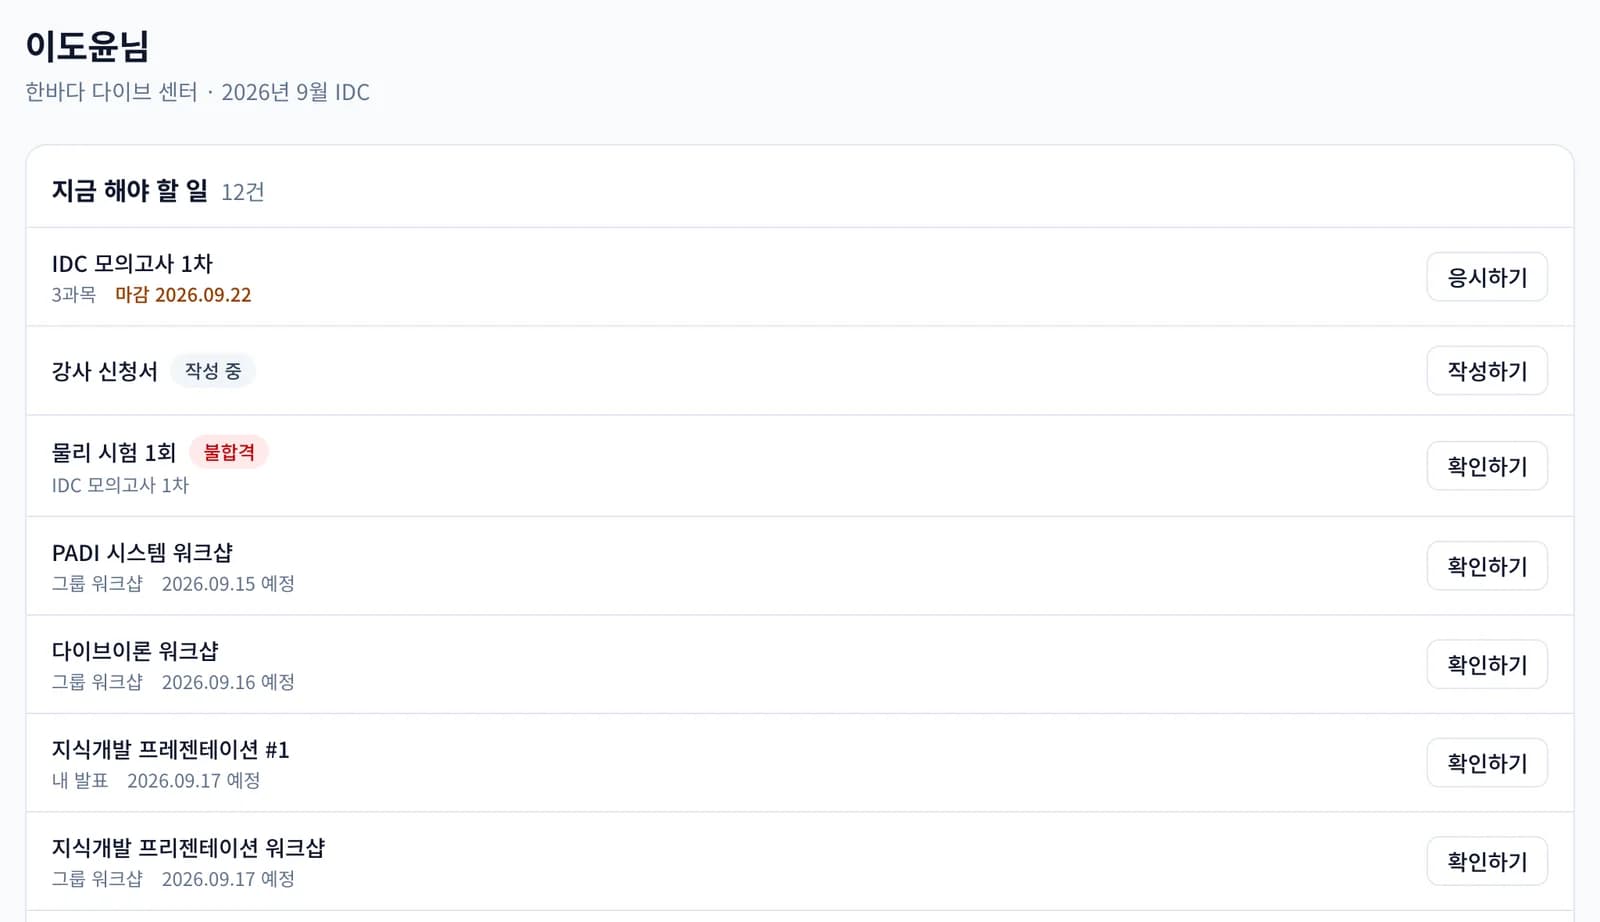Select the PADI 시스템 워크샵 title
The height and width of the screenshot is (922, 1600).
point(142,553)
